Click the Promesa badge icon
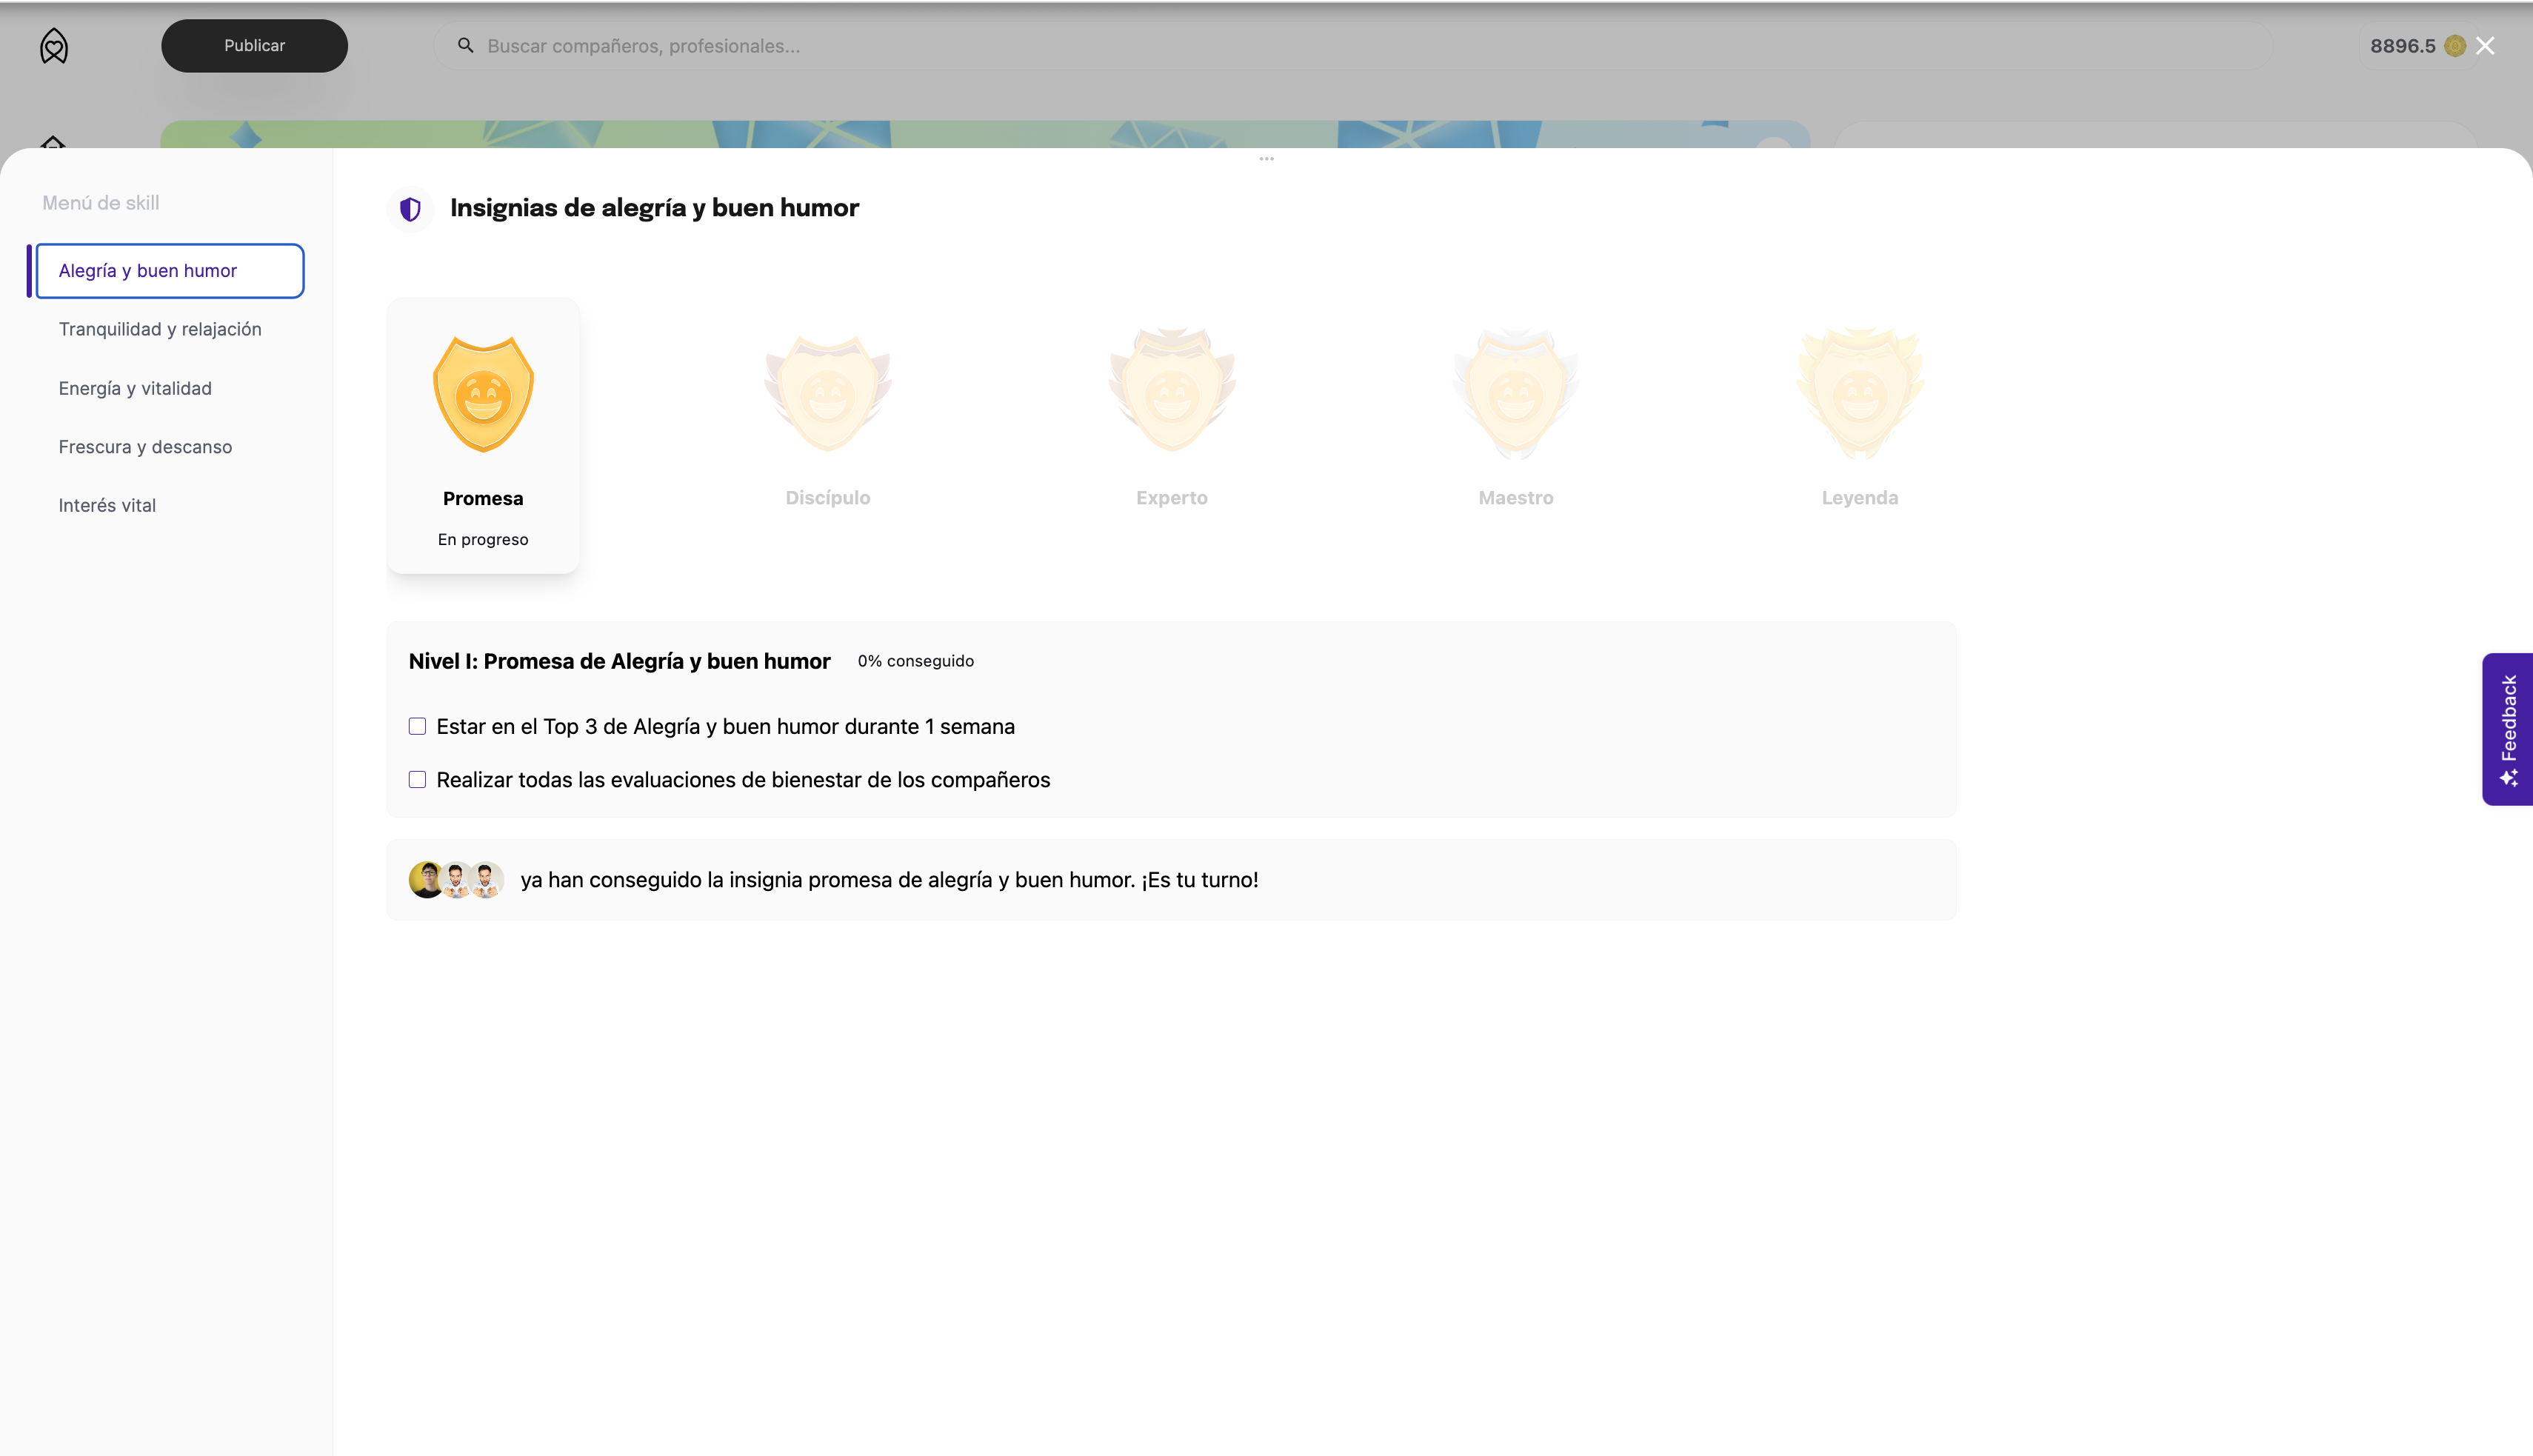Image resolution: width=2533 pixels, height=1456 pixels. tap(483, 394)
